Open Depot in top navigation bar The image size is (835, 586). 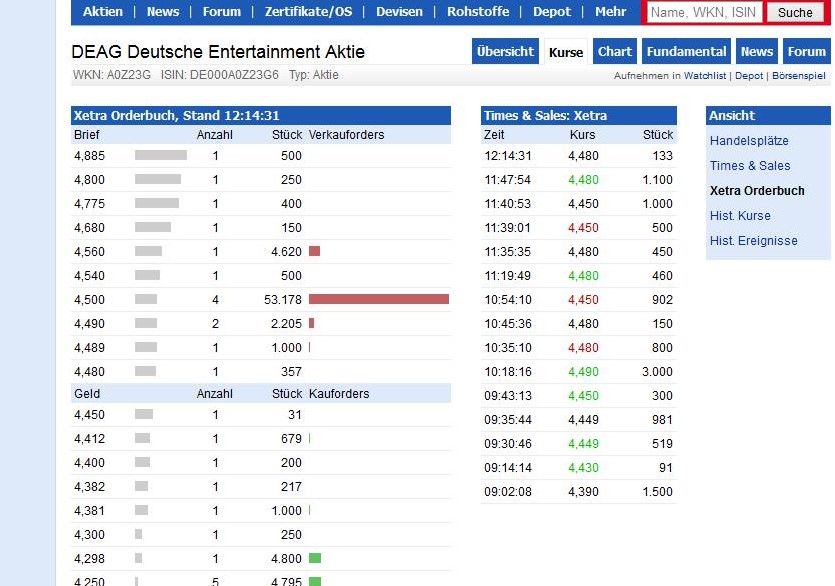(x=552, y=12)
